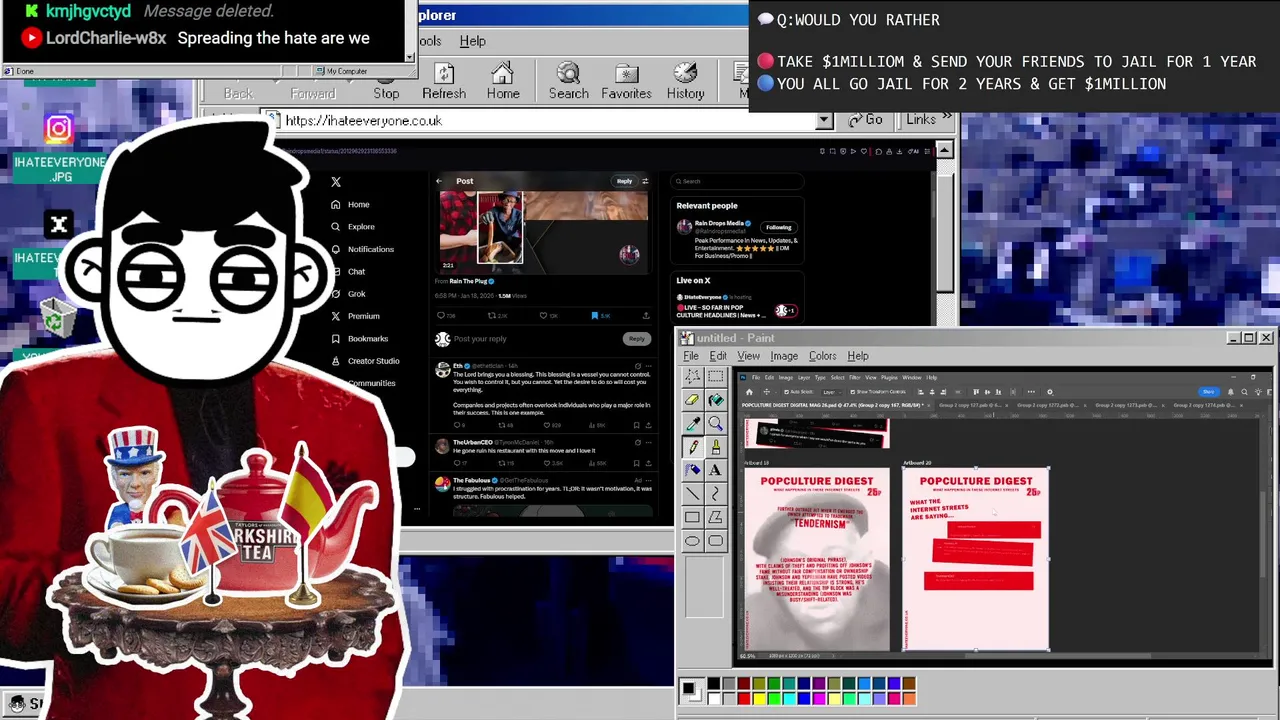Share the main post using the share icon
Screen dimensions: 1280x720
(x=645, y=315)
